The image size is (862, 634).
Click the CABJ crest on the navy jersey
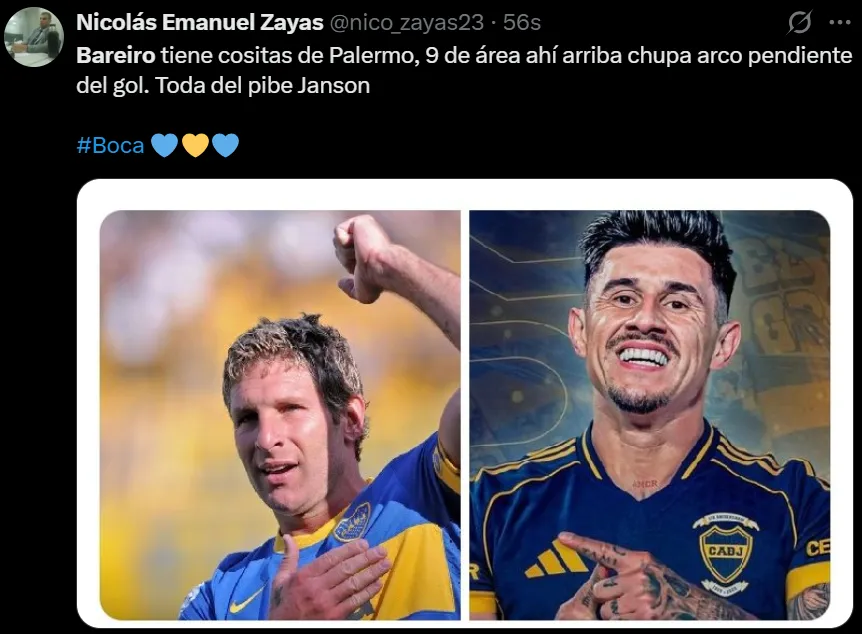(x=726, y=554)
